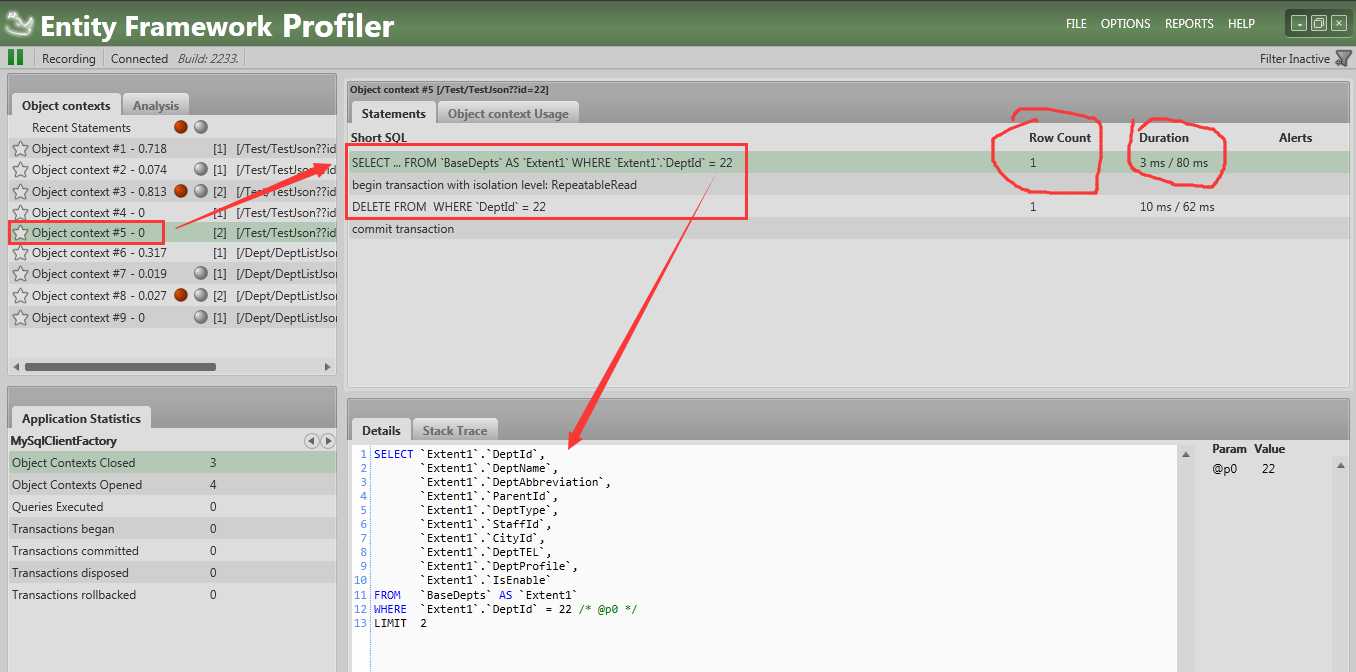Viewport: 1356px width, 672px height.
Task: Select the Application Statistics tab
Action: click(81, 419)
